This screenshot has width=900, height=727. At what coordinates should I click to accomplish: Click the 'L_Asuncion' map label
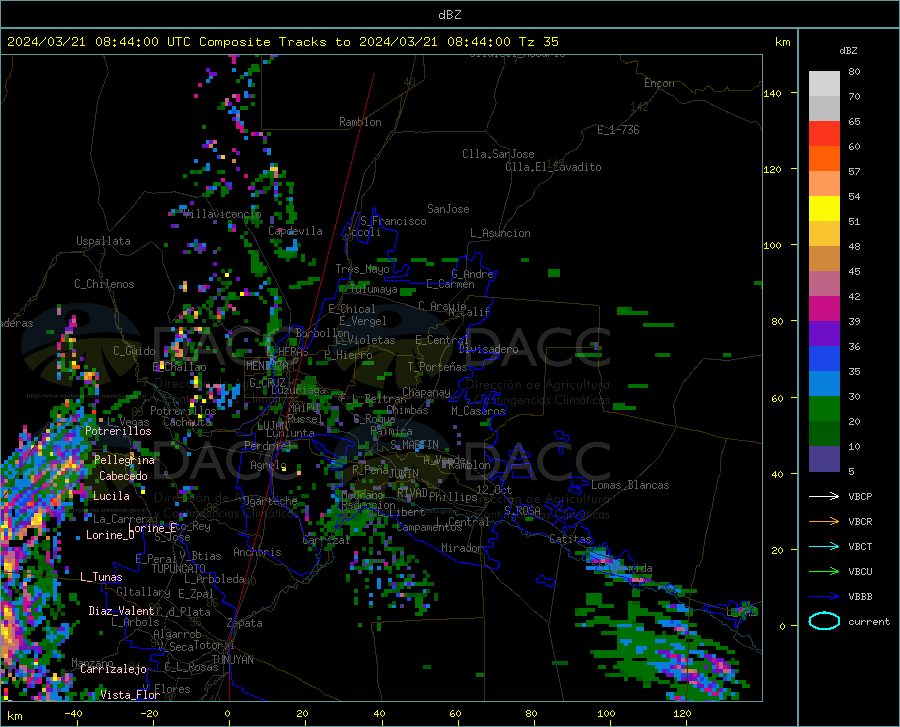pos(500,233)
